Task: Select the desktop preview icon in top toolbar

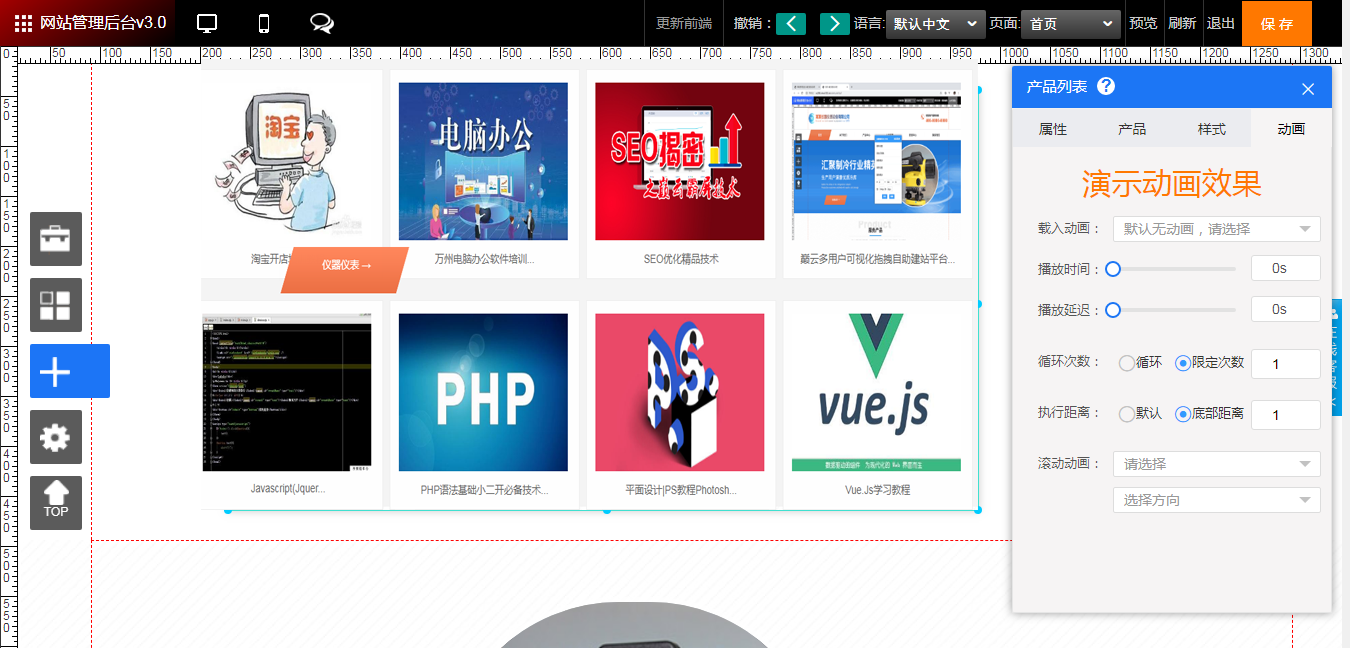Action: (206, 21)
